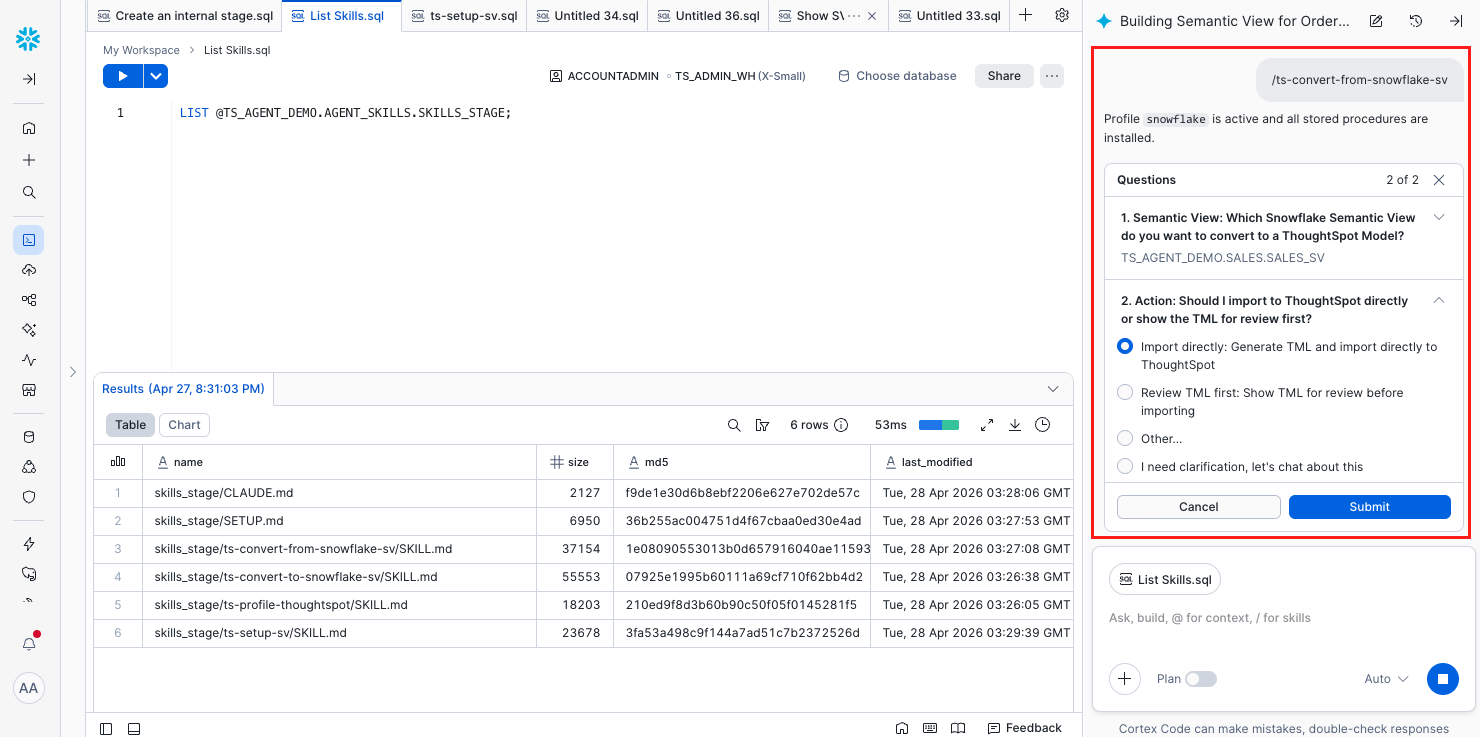Expand results to full screen
This screenshot has height=737, width=1480.
[987, 425]
